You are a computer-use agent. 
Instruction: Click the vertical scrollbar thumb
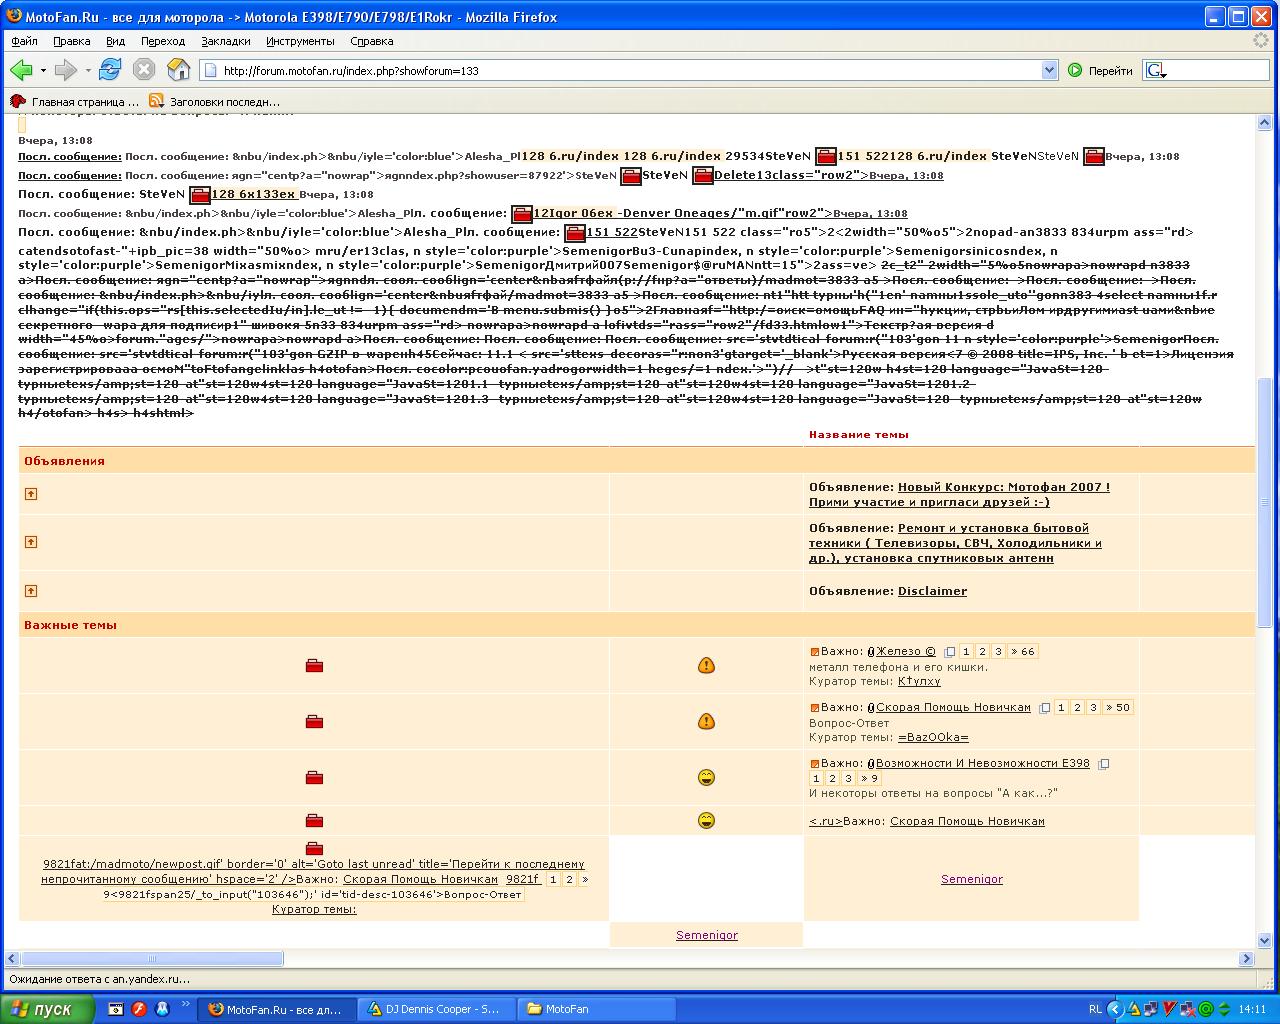coord(1264,502)
